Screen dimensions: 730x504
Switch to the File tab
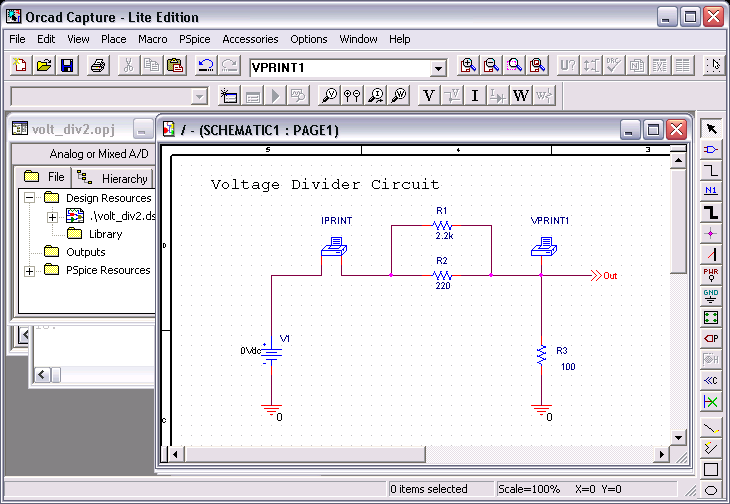43,177
